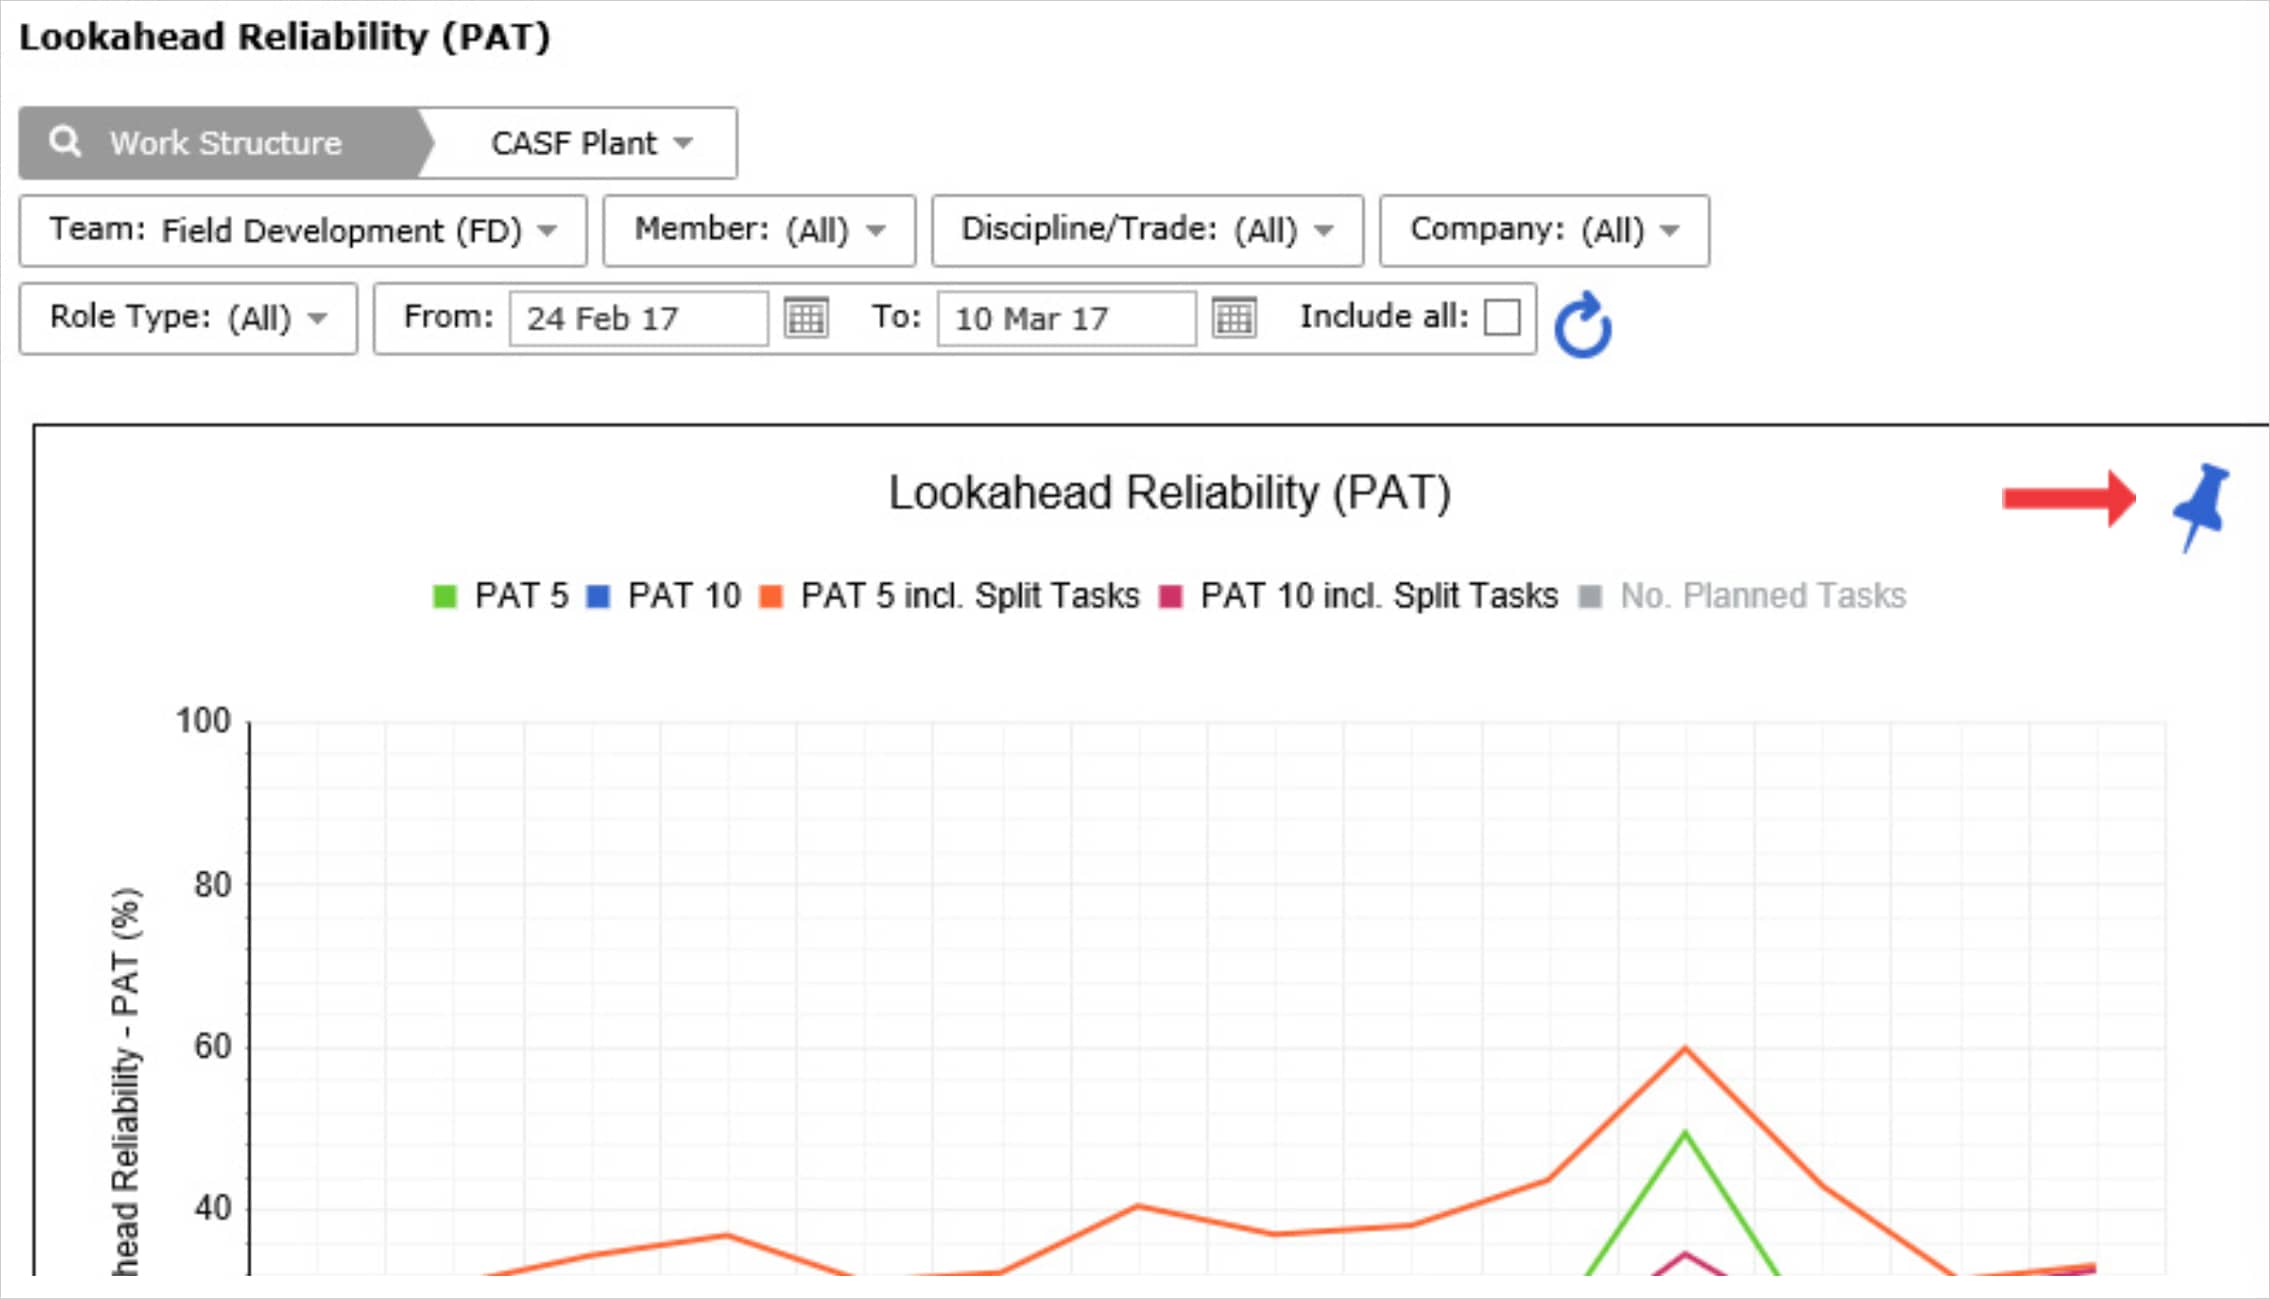
Task: Open the Role Type filter dropdown
Action: coord(188,319)
